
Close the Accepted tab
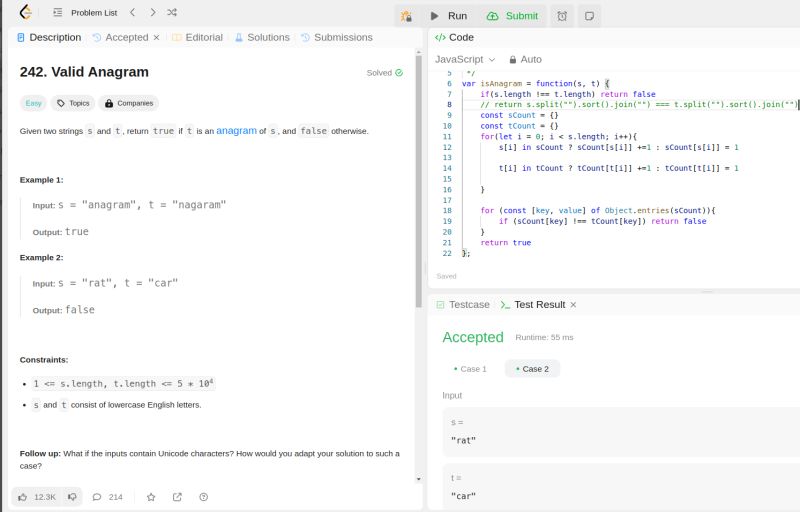pos(157,37)
